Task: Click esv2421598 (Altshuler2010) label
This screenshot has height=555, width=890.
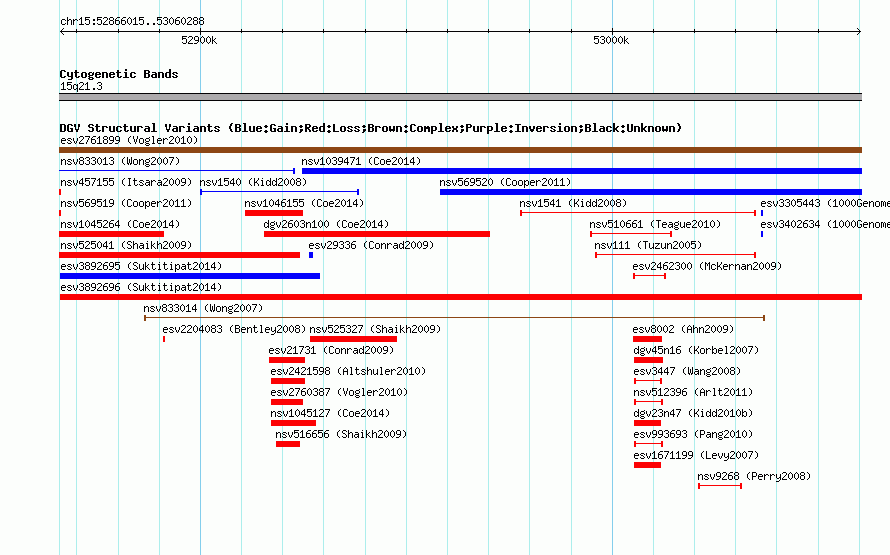Action: pyautogui.click(x=348, y=371)
